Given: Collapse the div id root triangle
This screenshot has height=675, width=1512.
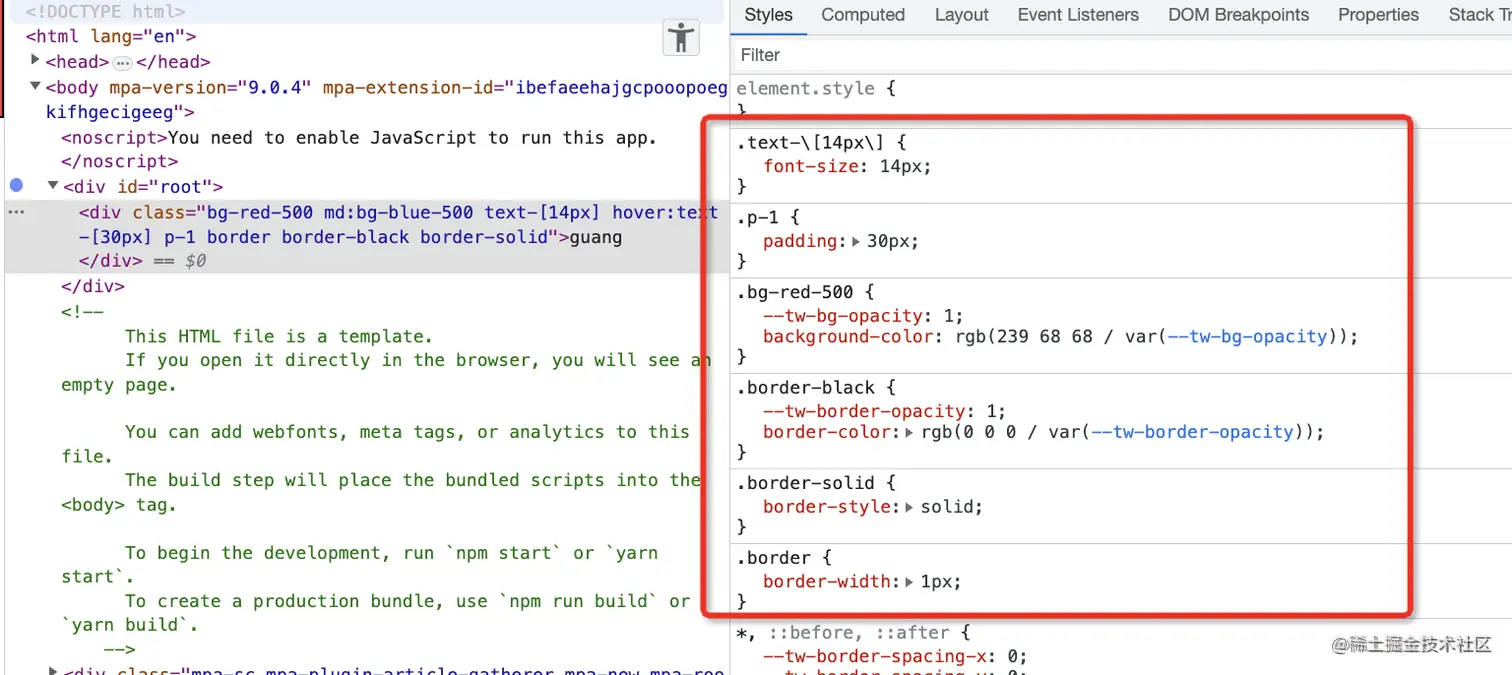Looking at the screenshot, I should coord(53,186).
